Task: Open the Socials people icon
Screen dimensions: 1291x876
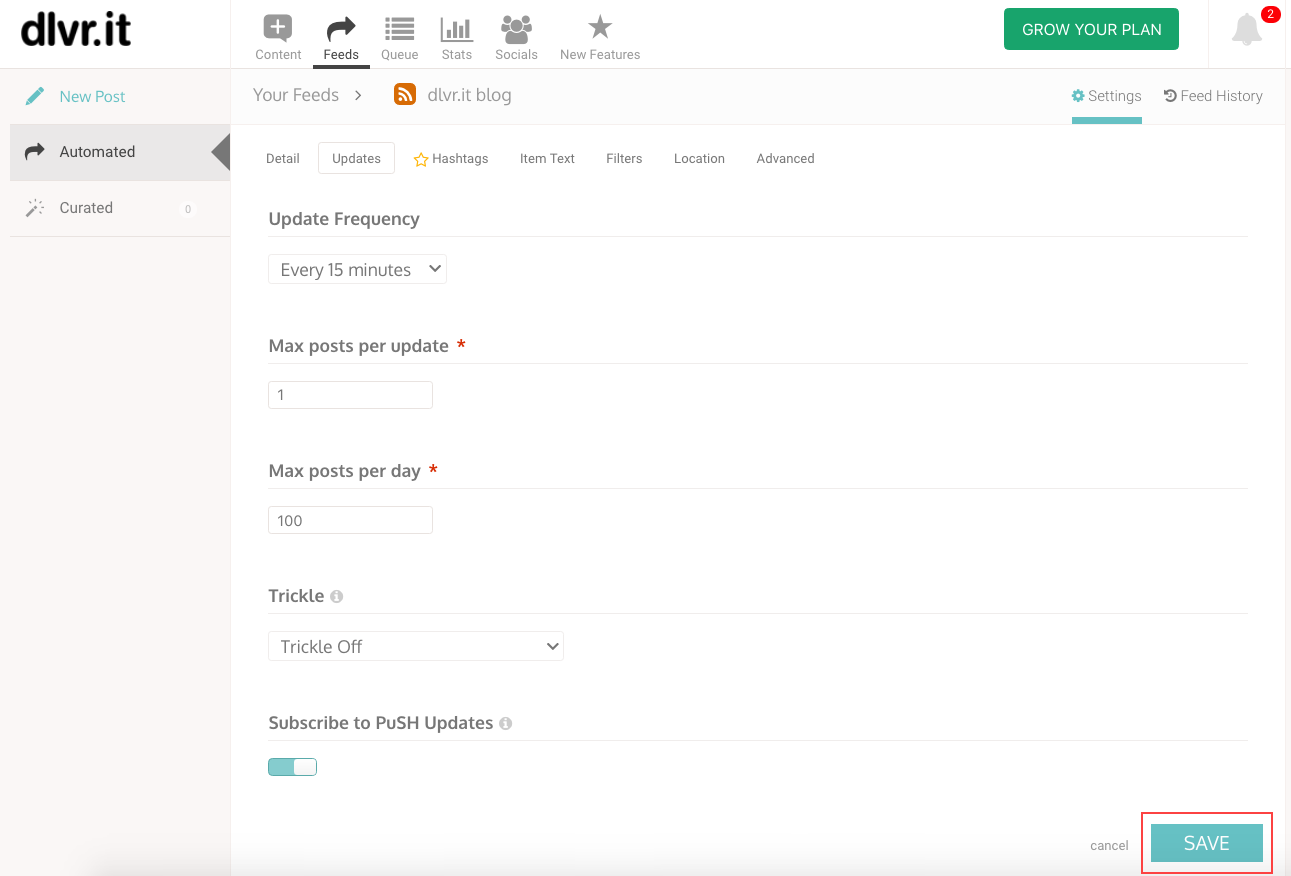Action: pyautogui.click(x=516, y=28)
